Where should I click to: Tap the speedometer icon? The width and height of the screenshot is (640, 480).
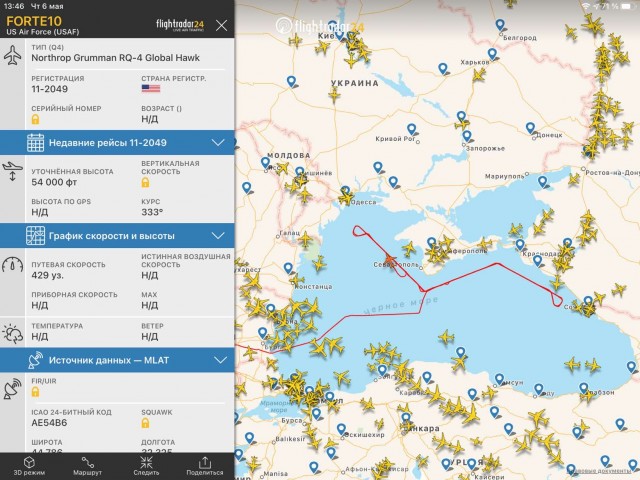pyautogui.click(x=12, y=265)
